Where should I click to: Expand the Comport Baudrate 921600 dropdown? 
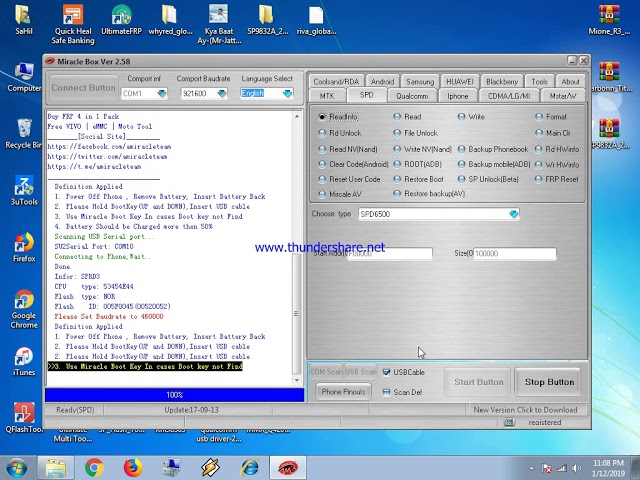pos(222,93)
